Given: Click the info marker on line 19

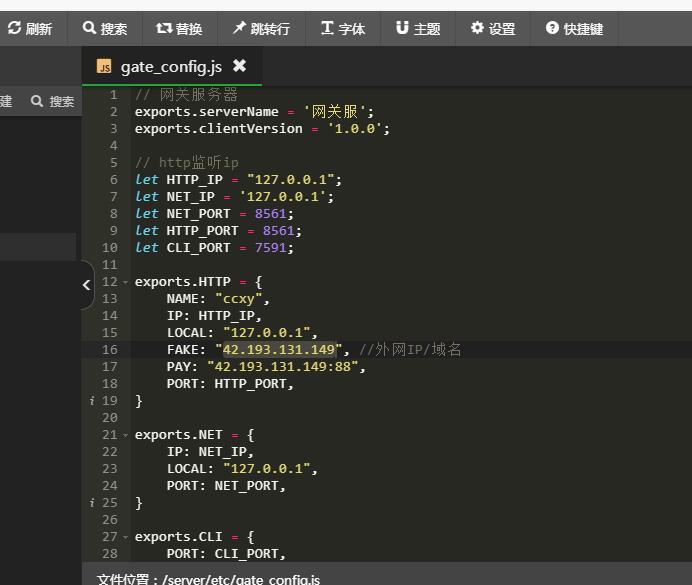Looking at the screenshot, I should (92, 401).
